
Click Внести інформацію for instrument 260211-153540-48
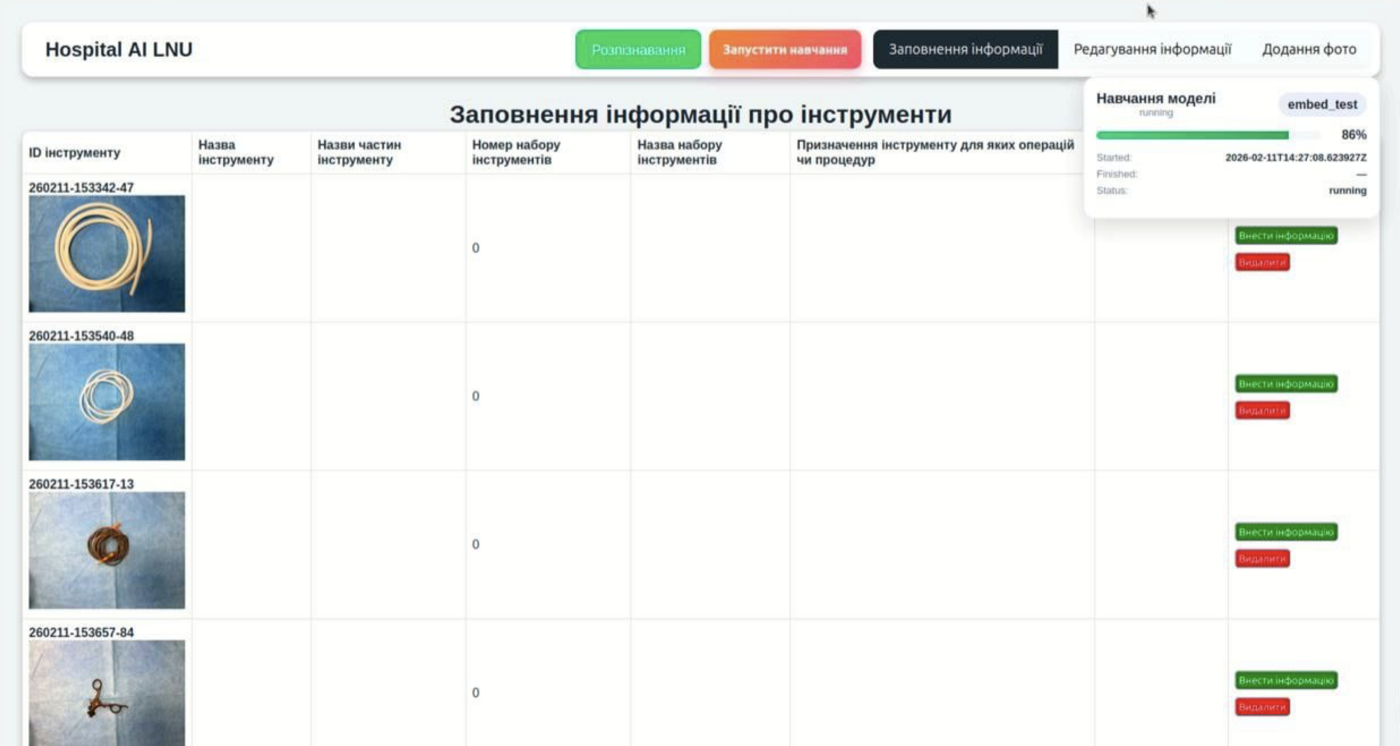(1286, 383)
